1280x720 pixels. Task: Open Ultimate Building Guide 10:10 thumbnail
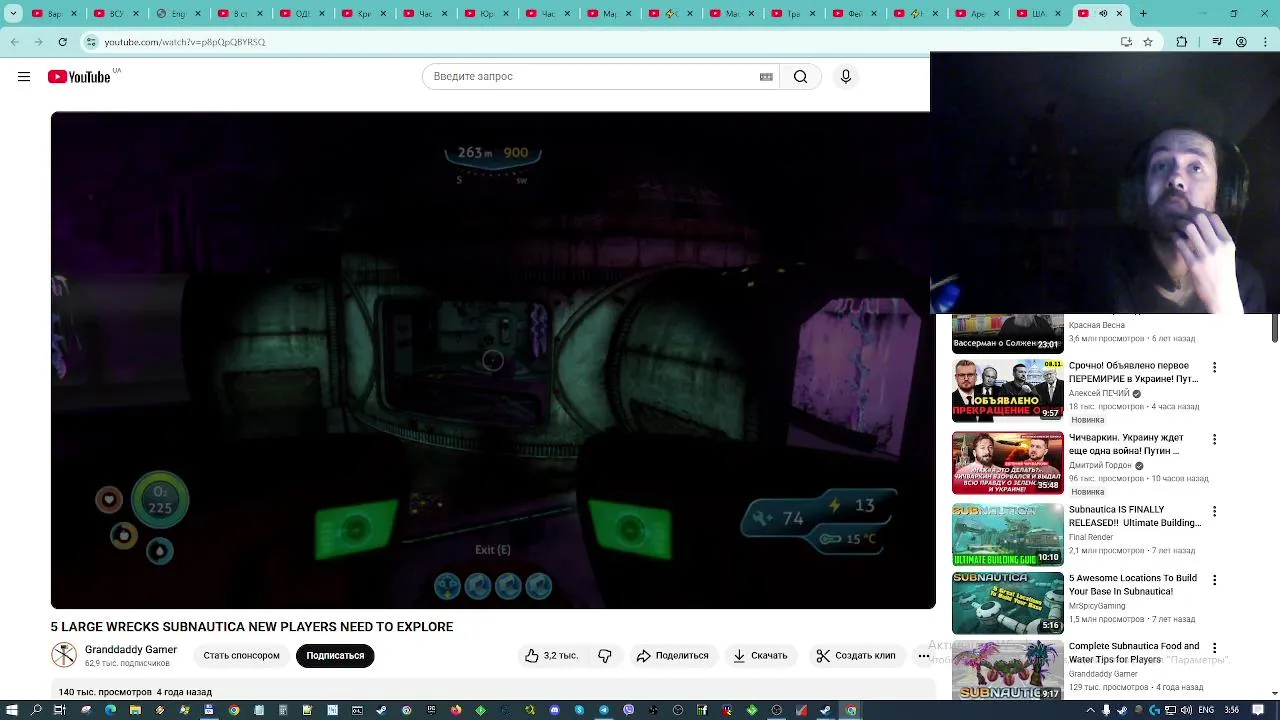coord(1008,535)
